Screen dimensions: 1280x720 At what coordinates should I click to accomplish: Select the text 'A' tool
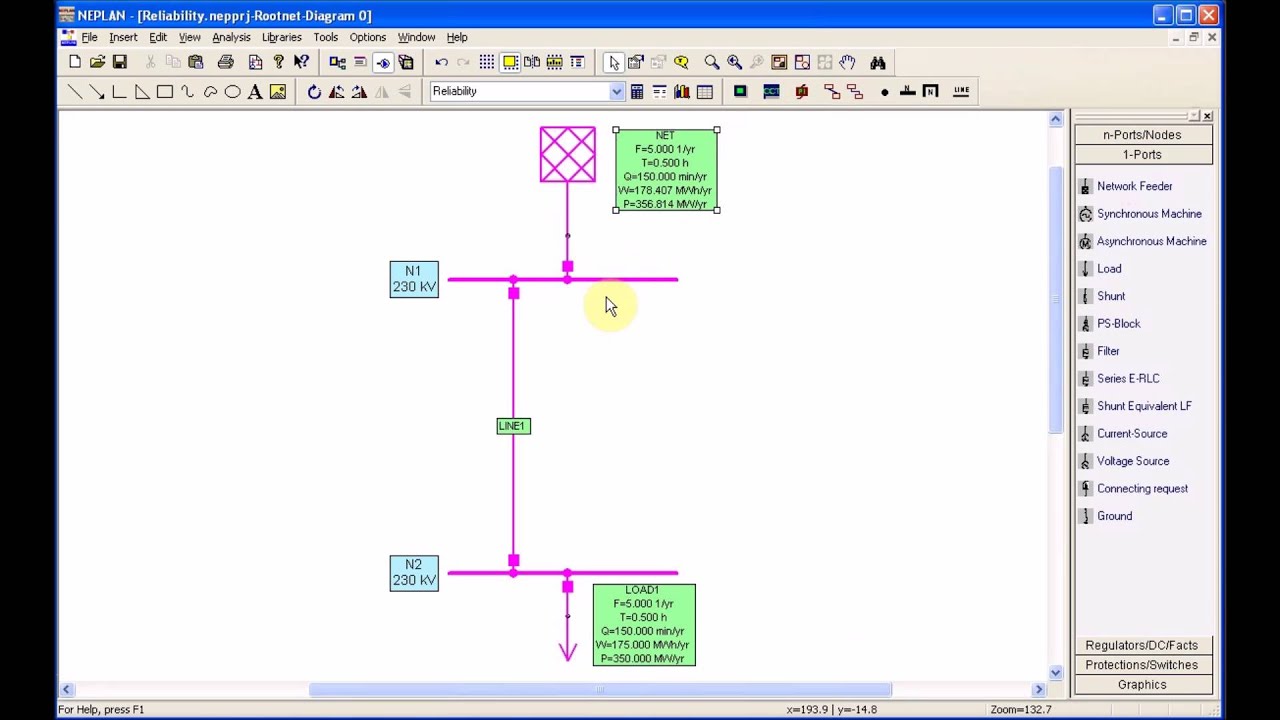pos(255,91)
